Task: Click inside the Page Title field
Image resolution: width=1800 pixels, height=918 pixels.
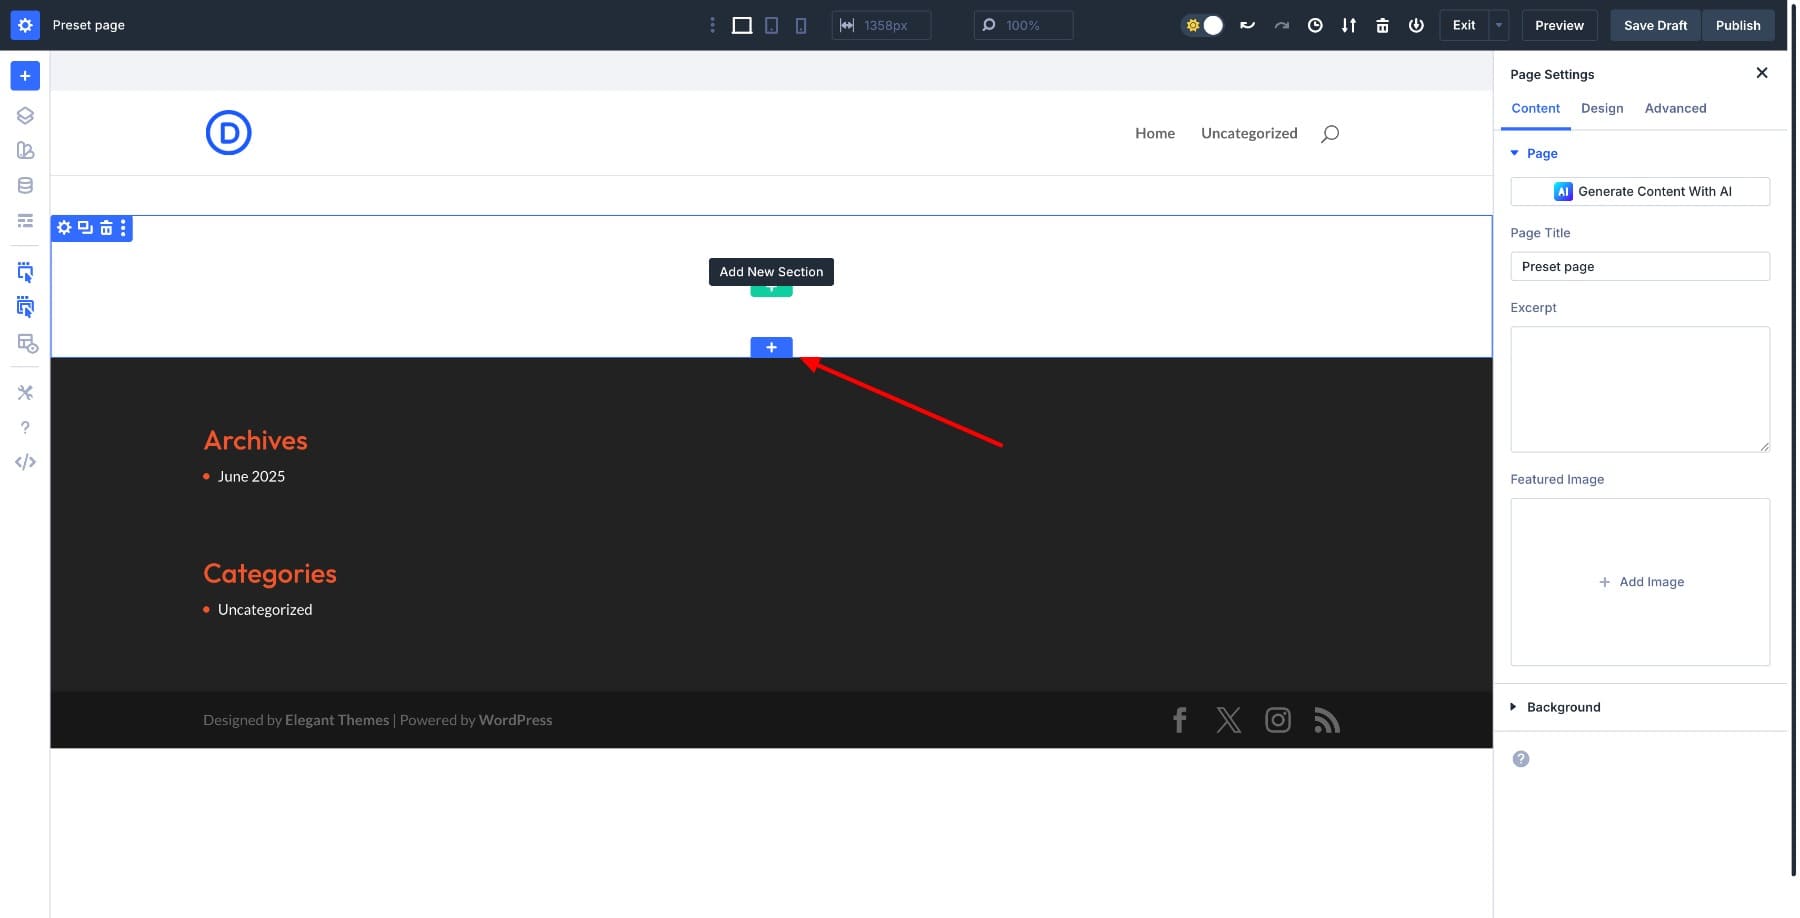Action: pyautogui.click(x=1639, y=266)
